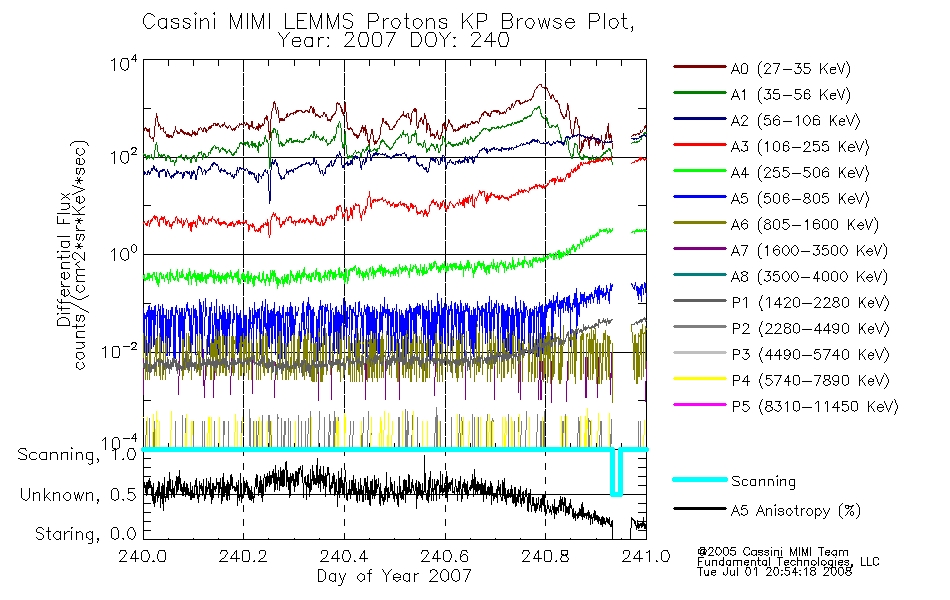
Task: Click the Scanning legend label
Action: tap(763, 481)
